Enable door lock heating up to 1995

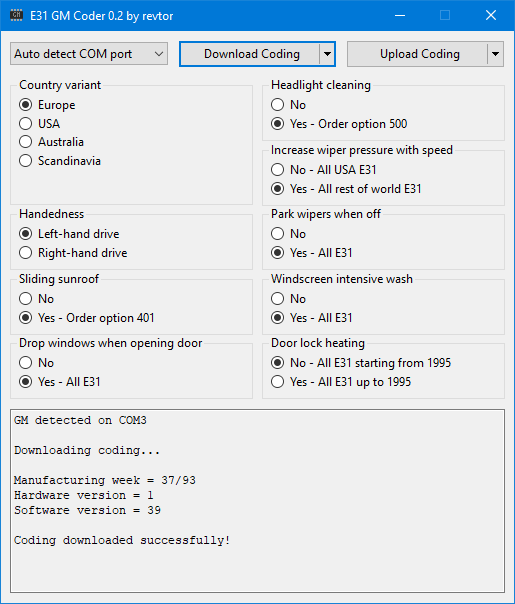coord(341,382)
